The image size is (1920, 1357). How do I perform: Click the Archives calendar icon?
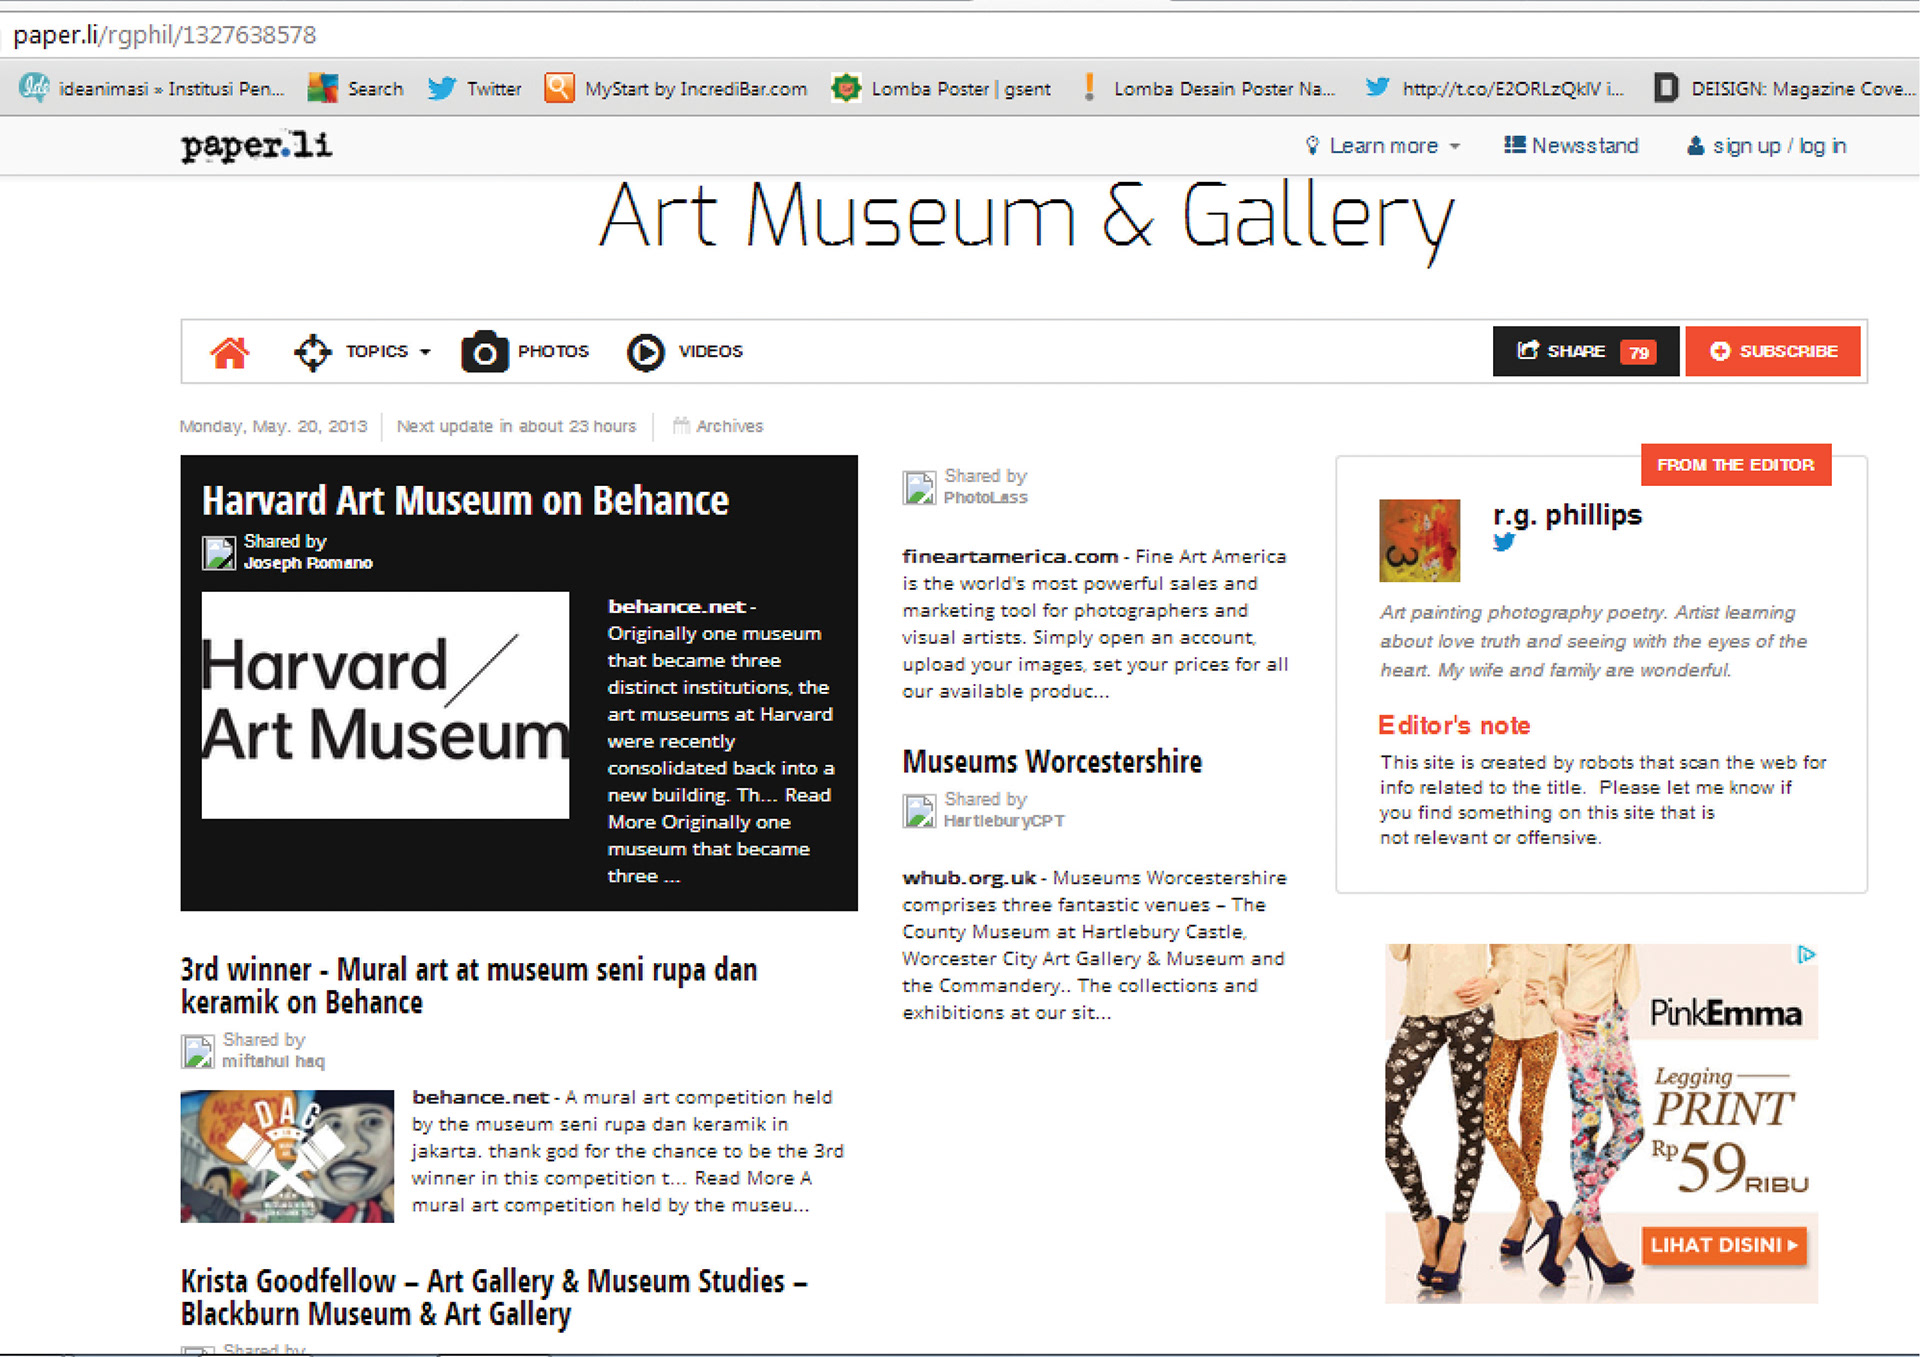(681, 425)
